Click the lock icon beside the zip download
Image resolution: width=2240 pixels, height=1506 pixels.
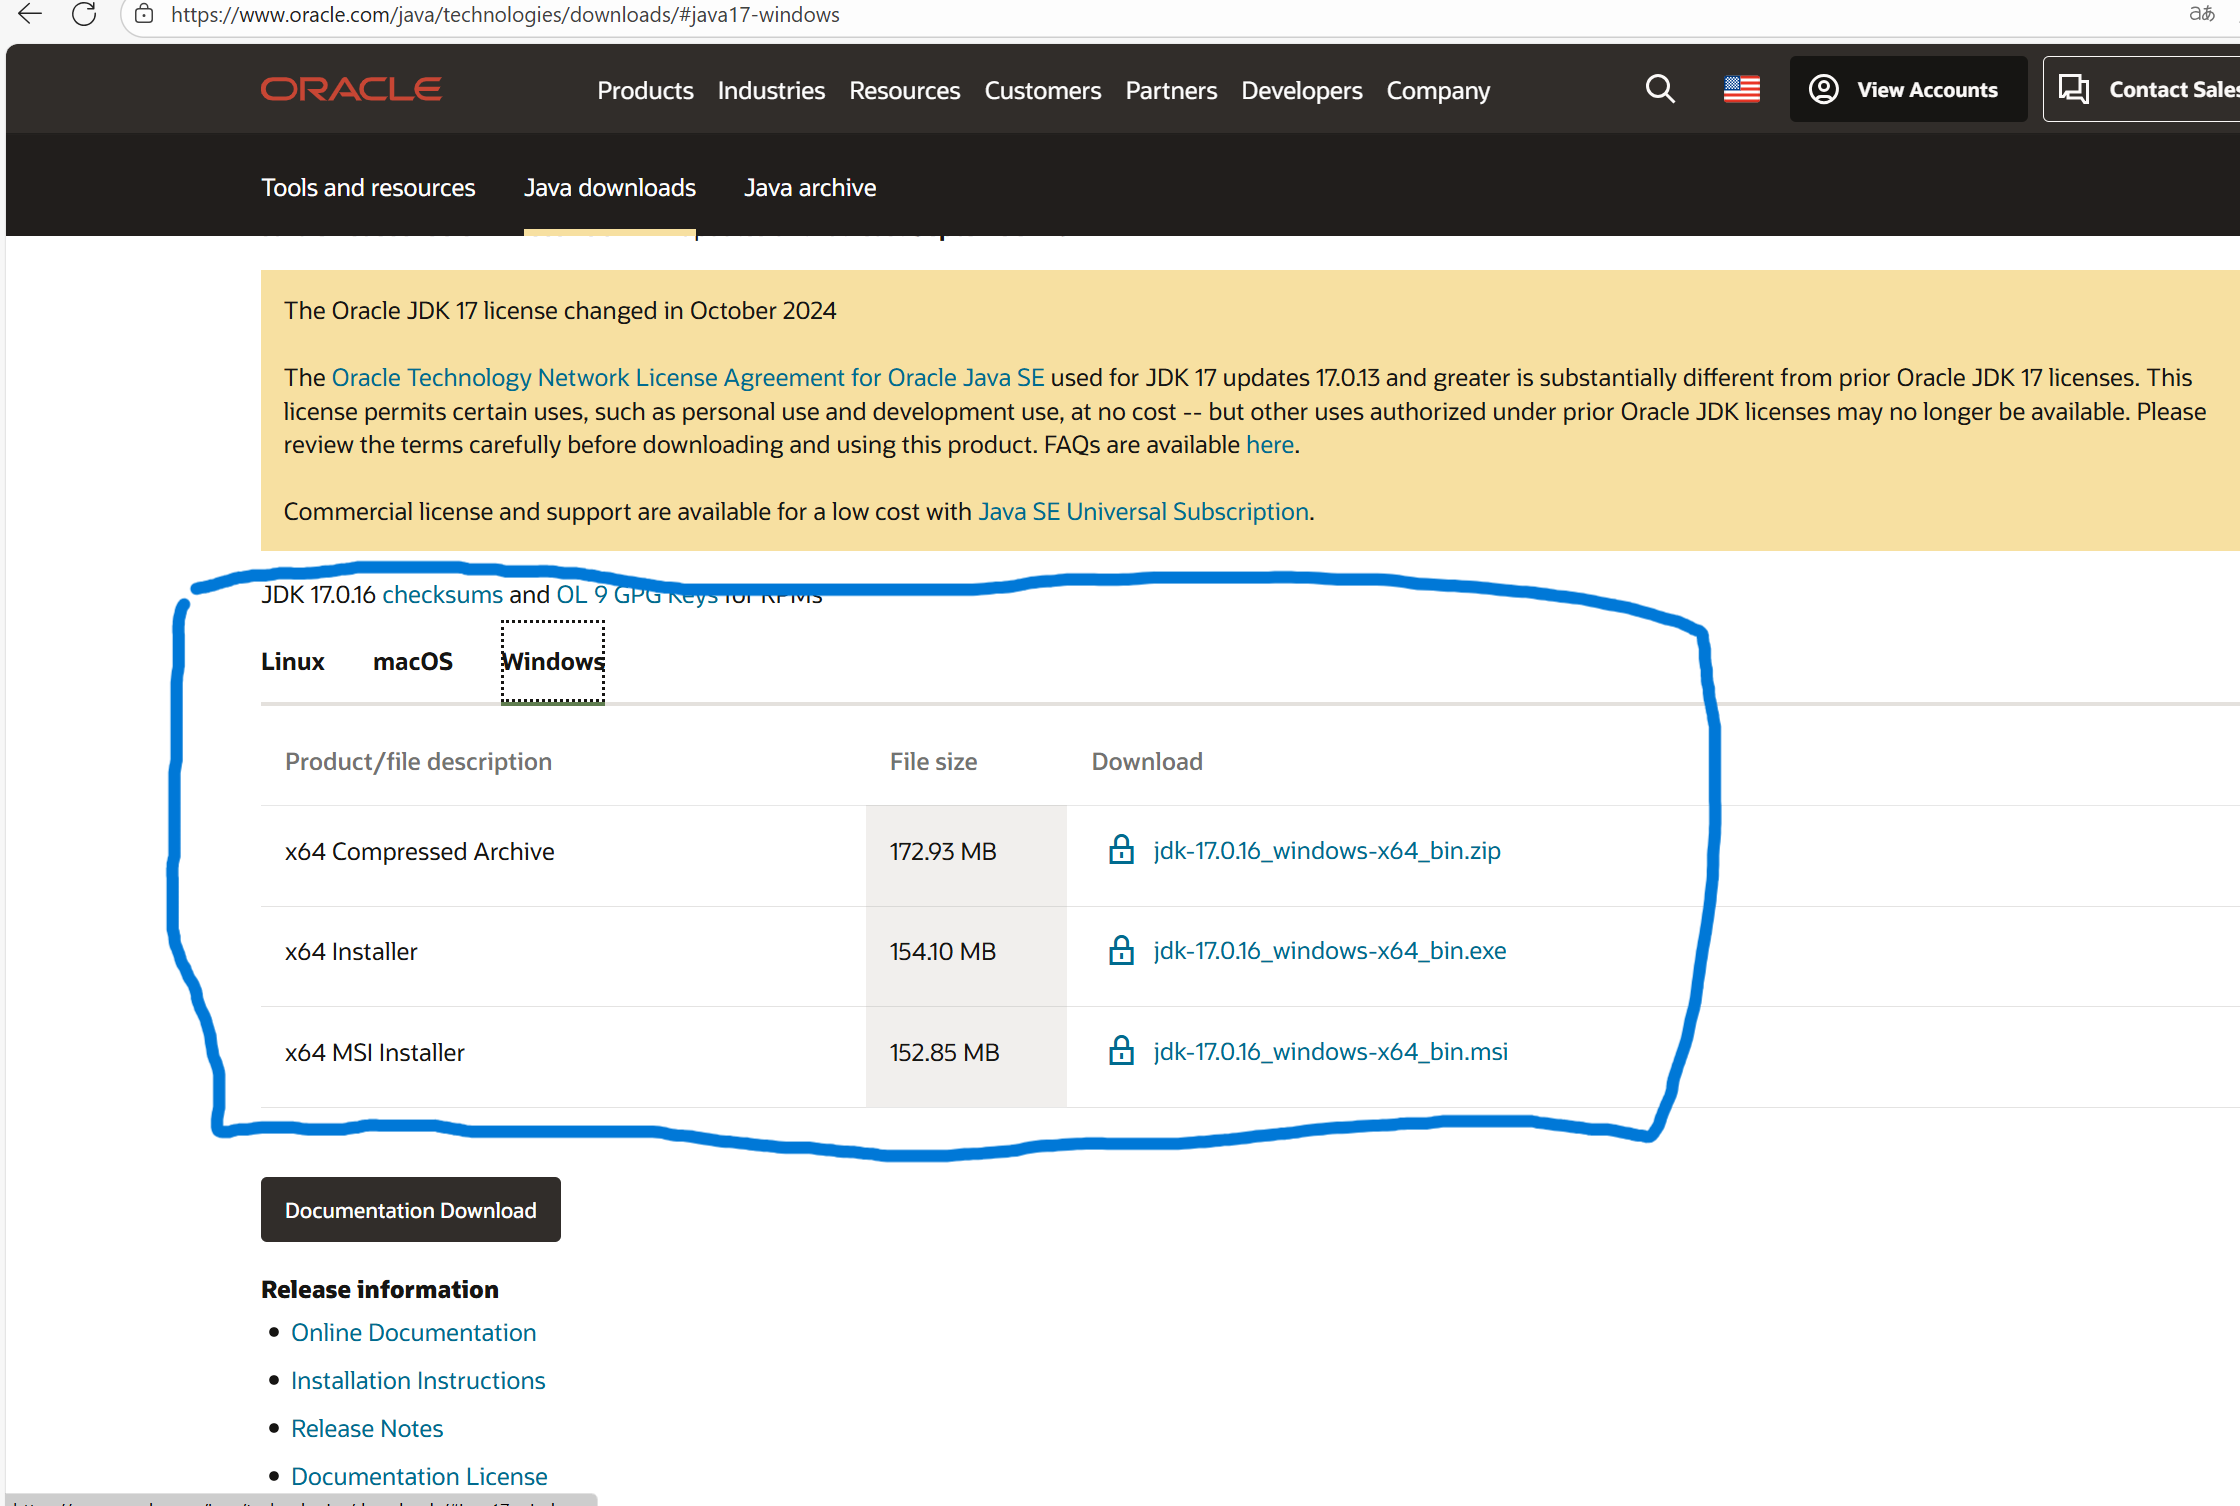[1121, 850]
